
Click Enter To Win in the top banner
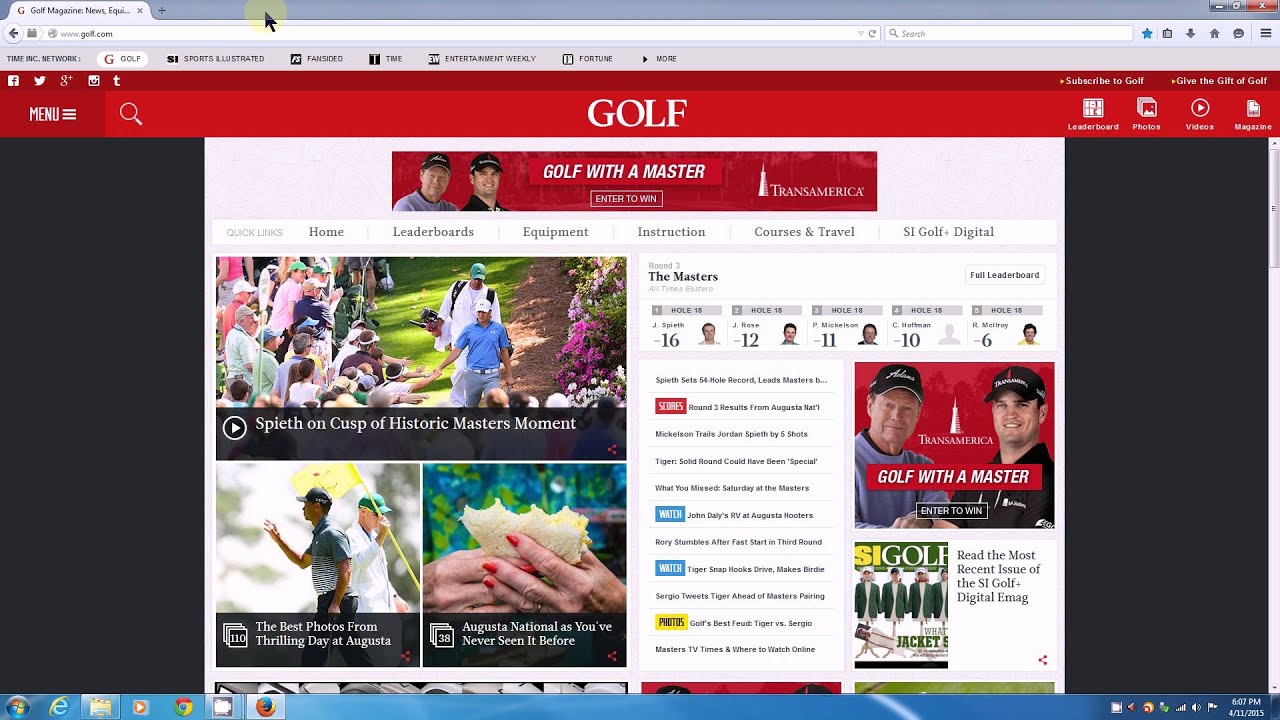pos(626,199)
